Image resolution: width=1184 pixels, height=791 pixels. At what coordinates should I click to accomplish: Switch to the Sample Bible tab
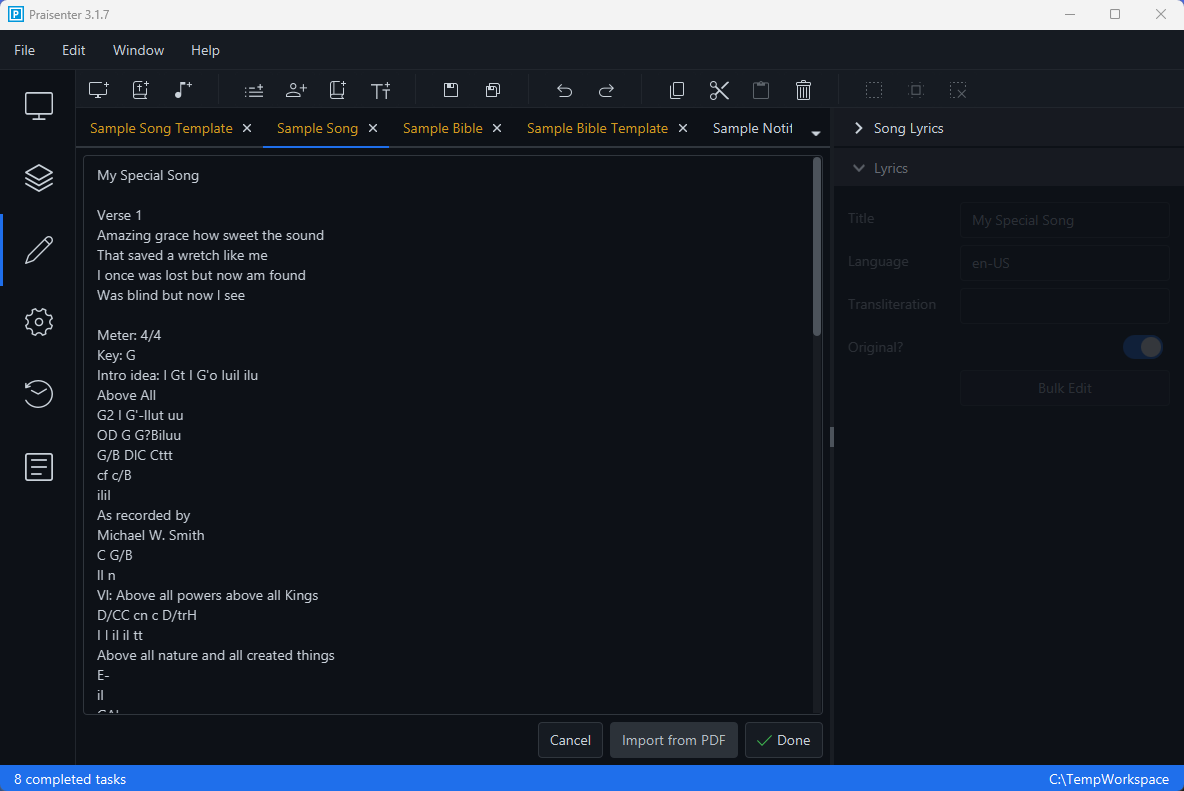click(443, 128)
